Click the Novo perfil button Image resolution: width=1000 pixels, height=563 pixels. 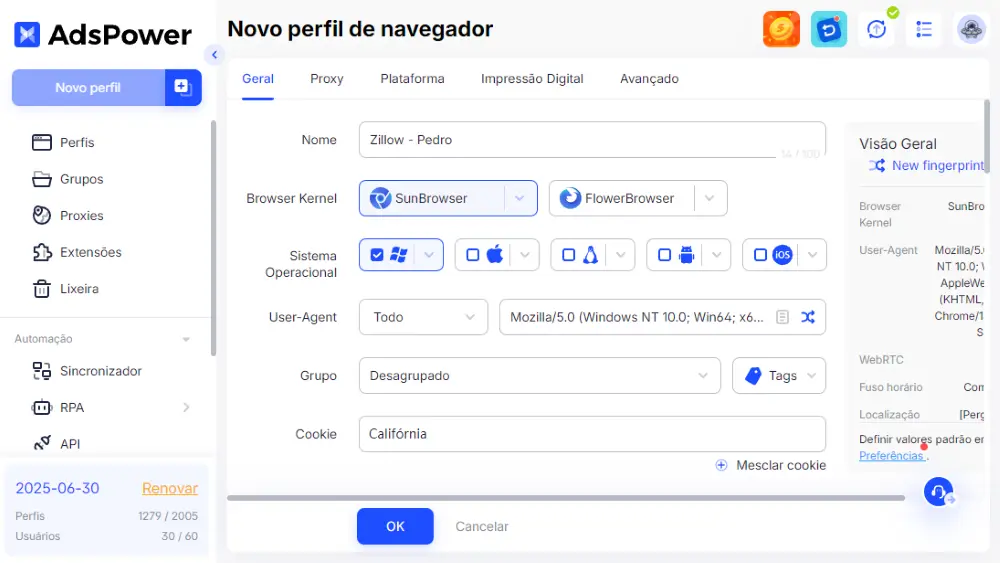pyautogui.click(x=88, y=87)
